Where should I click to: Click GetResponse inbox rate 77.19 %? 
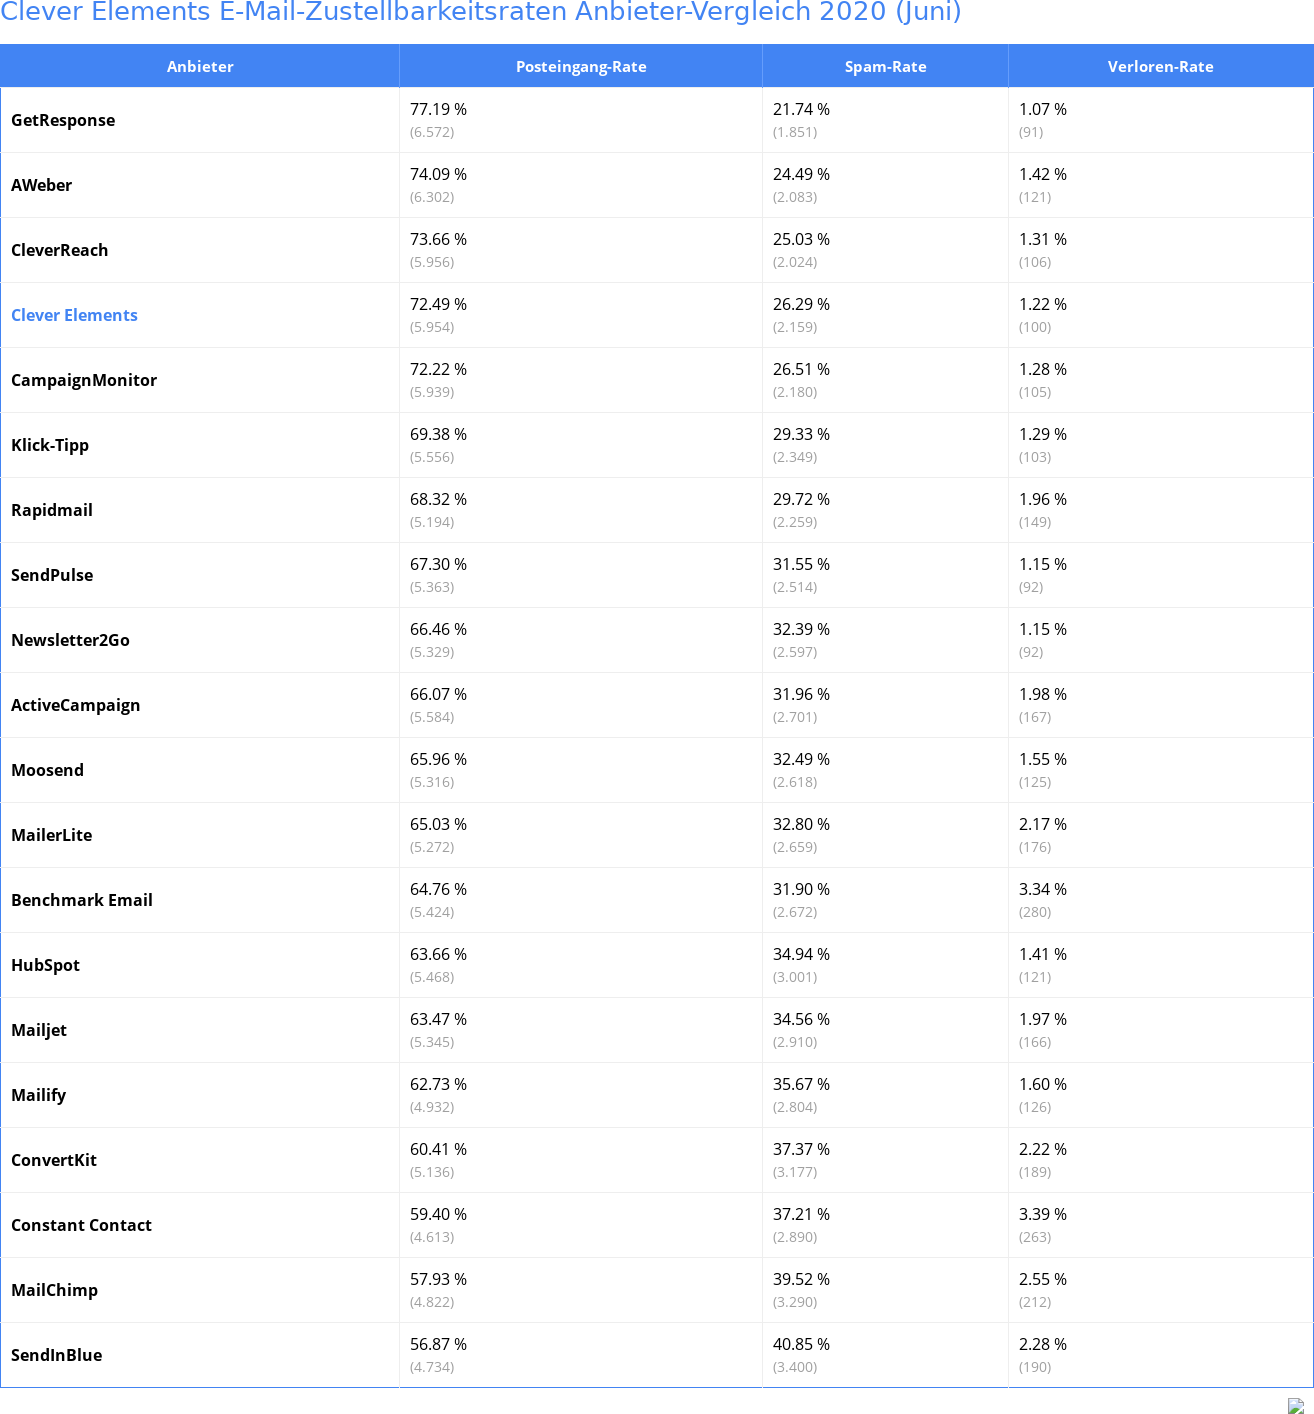tap(438, 109)
